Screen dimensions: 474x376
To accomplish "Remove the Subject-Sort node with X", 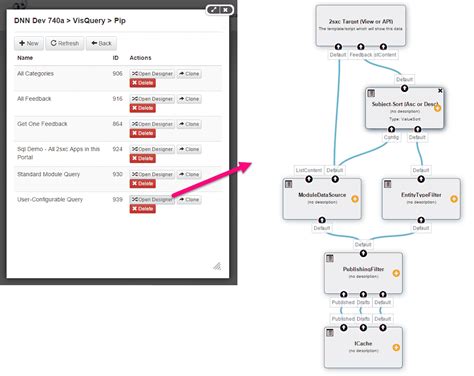I will (440, 91).
